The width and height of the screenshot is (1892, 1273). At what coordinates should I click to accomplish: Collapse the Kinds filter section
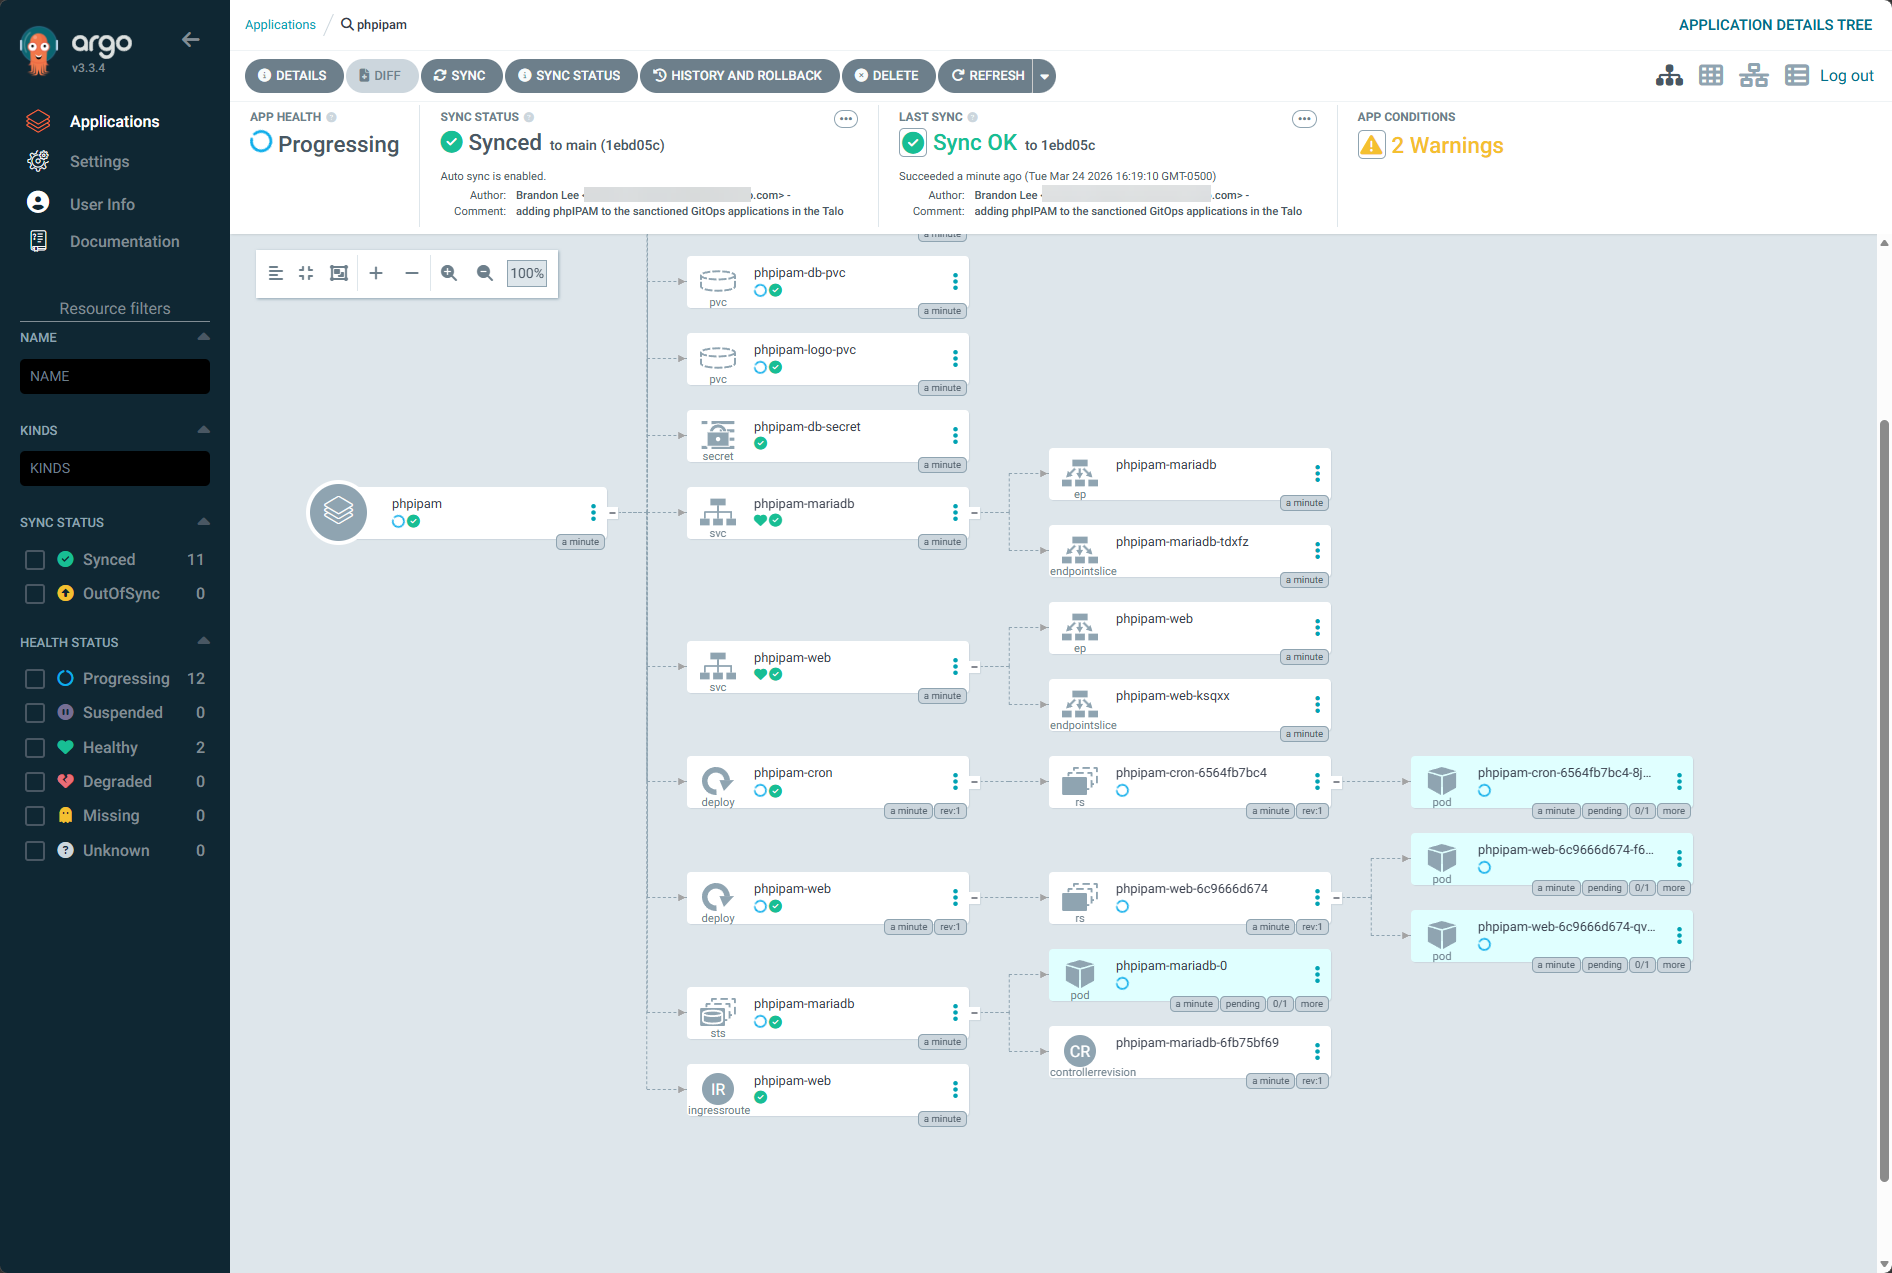coord(204,430)
